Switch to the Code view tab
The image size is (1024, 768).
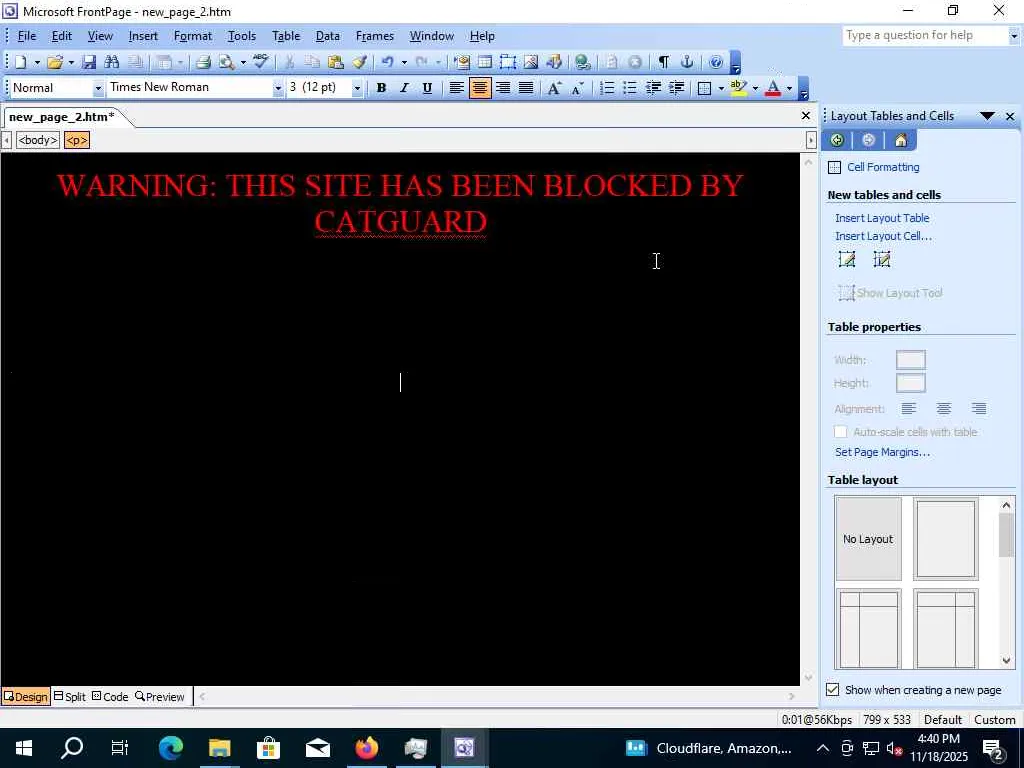click(110, 697)
